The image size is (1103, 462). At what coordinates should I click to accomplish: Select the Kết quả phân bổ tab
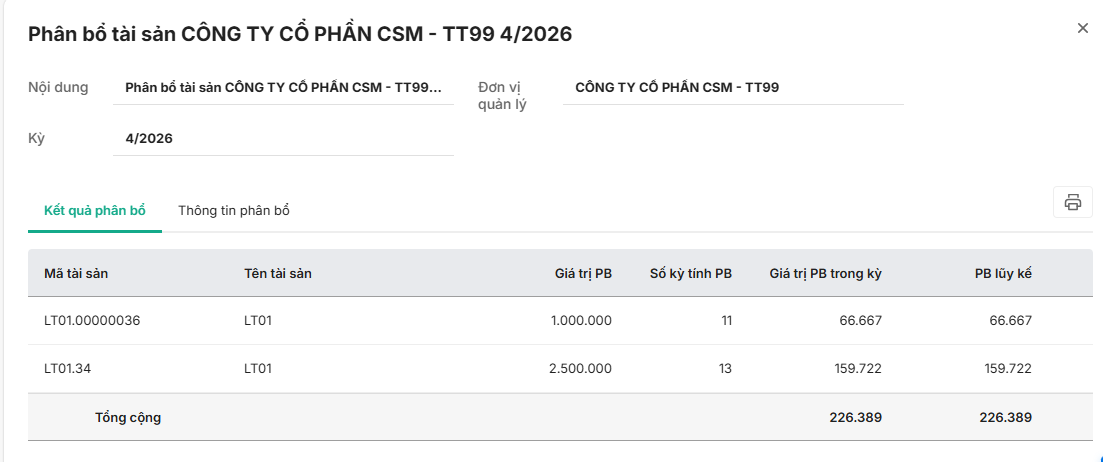pos(95,211)
